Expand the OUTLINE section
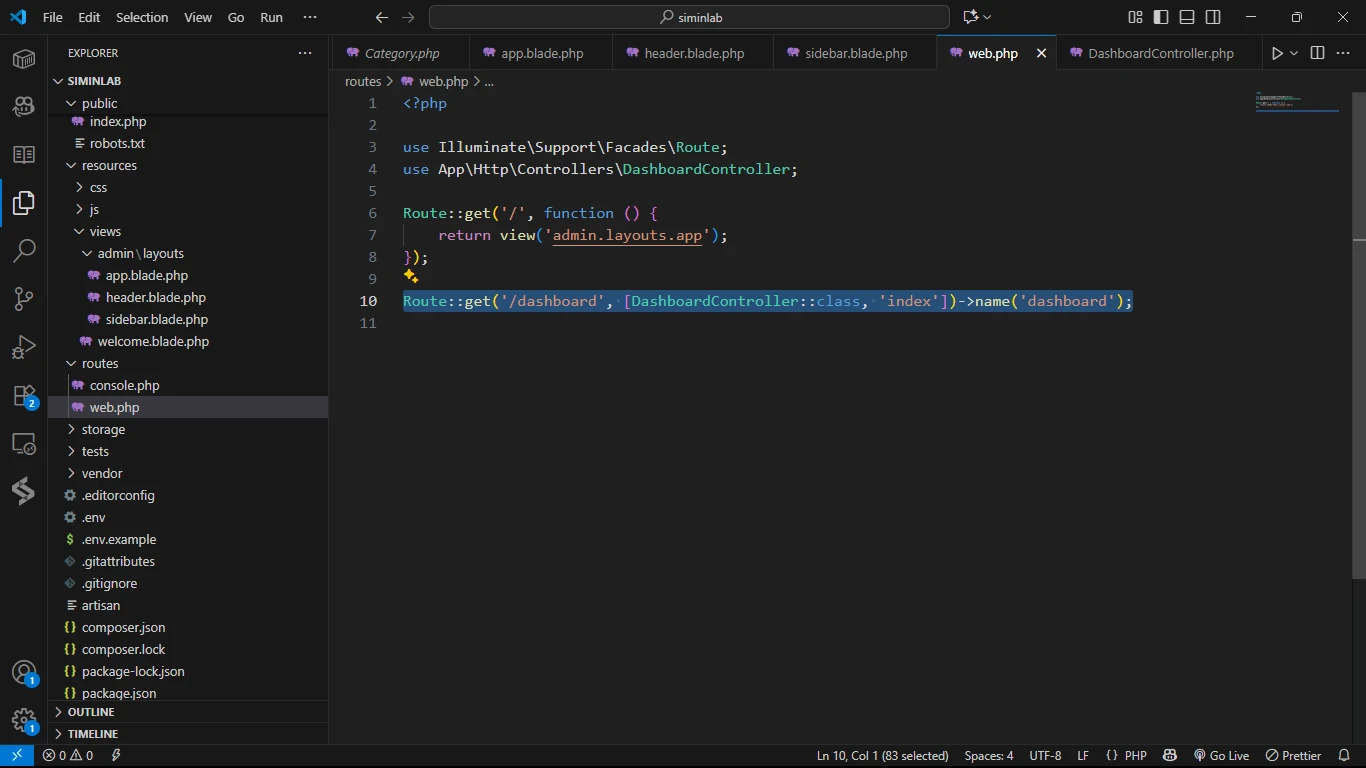 coord(91,712)
